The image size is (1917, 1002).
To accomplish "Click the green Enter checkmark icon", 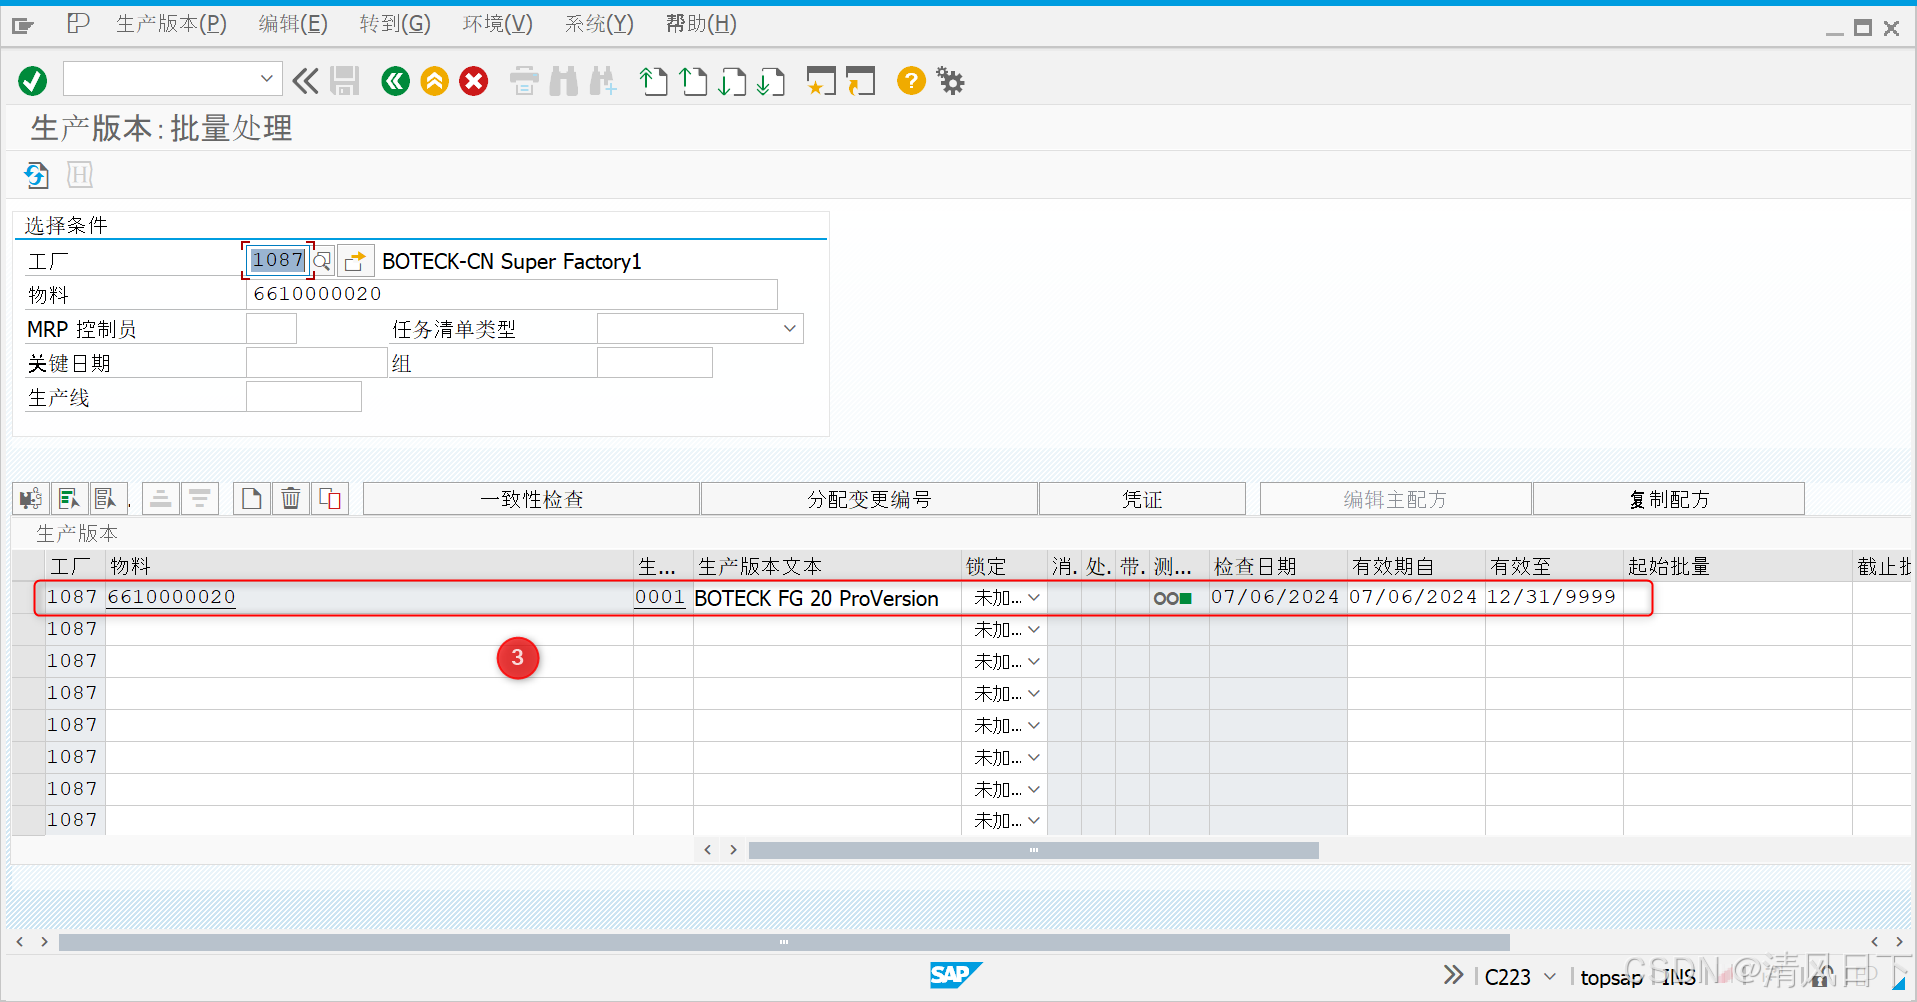I will click(x=33, y=81).
